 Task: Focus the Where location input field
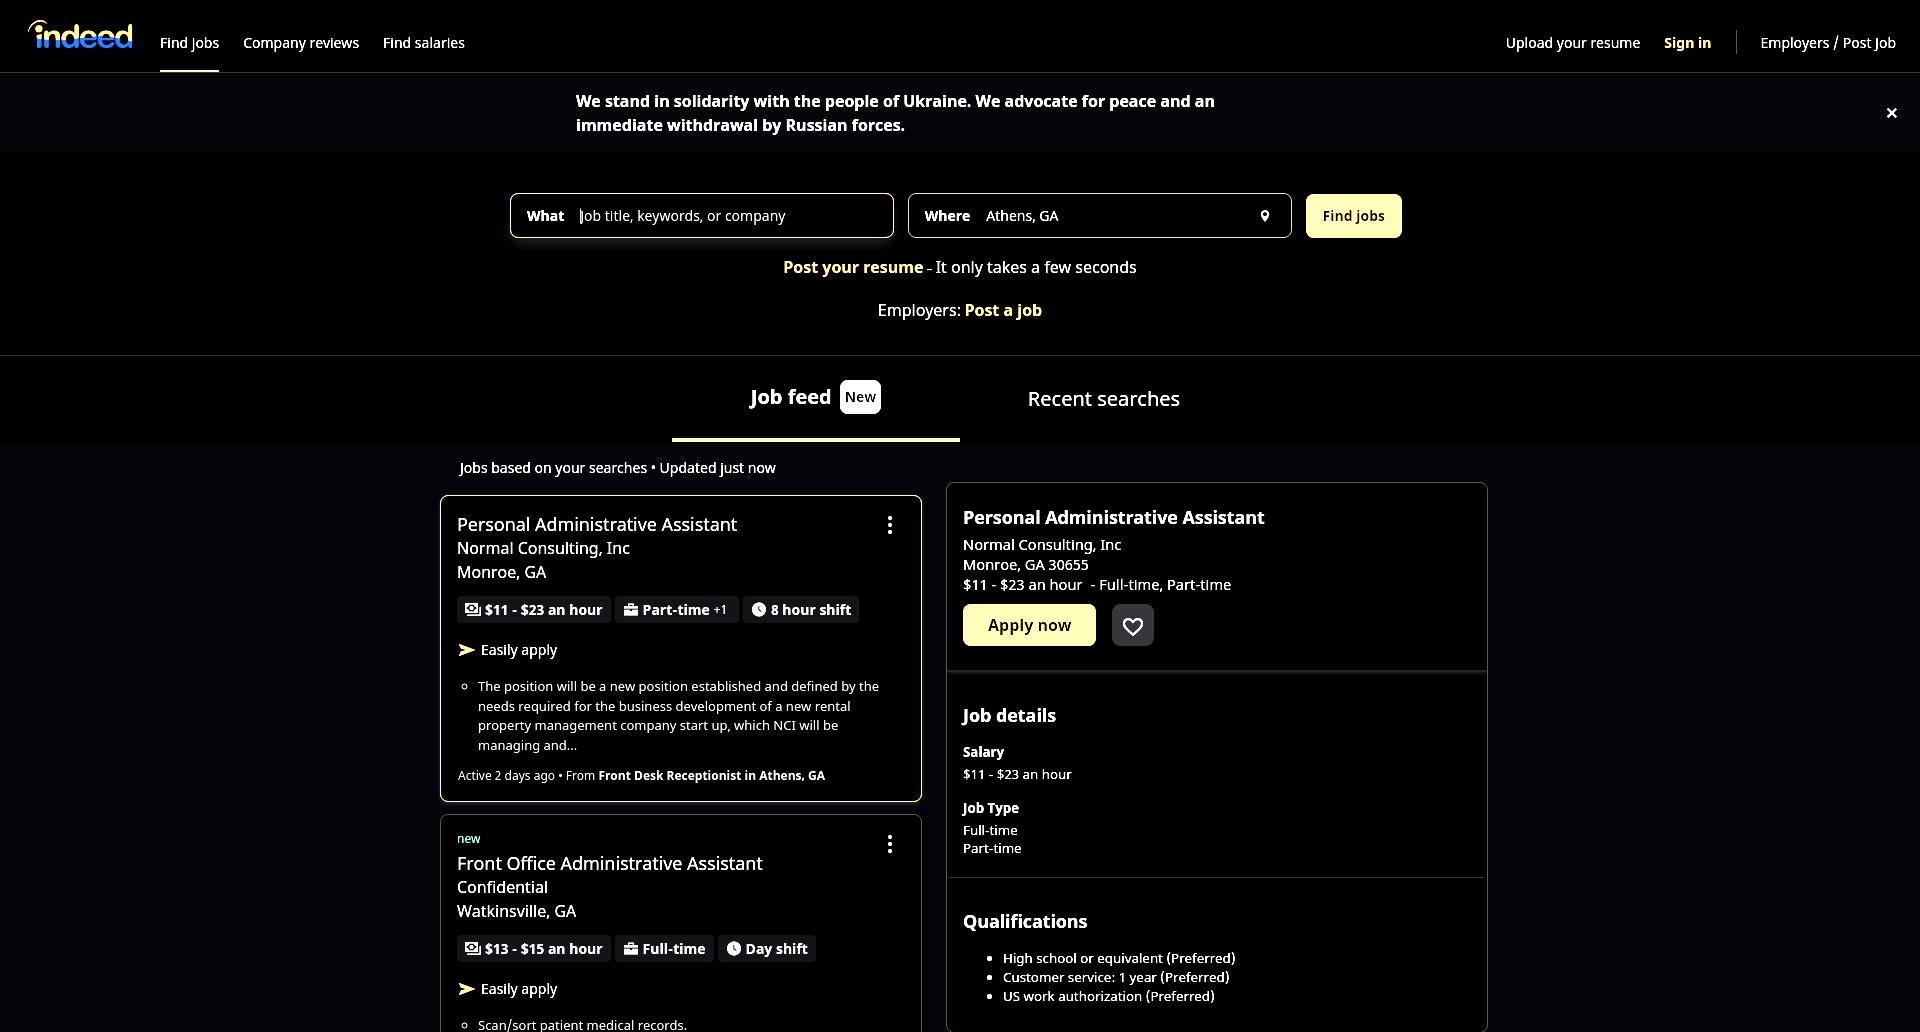tap(1100, 216)
